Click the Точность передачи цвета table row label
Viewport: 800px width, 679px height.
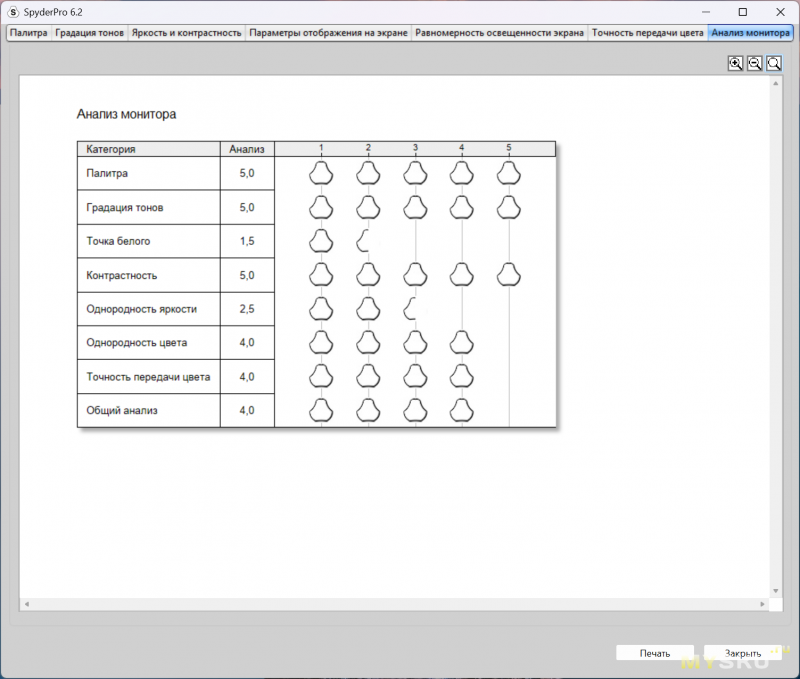point(148,377)
